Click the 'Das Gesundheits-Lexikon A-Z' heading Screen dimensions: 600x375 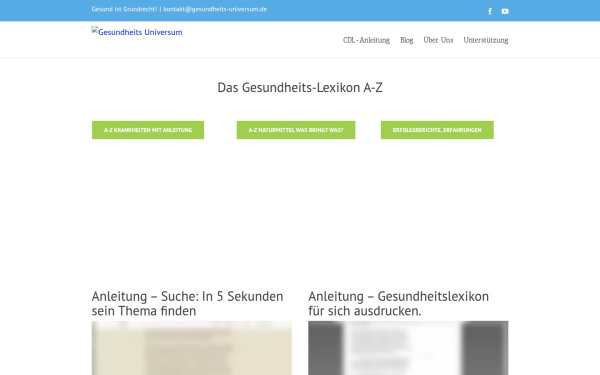click(x=300, y=88)
